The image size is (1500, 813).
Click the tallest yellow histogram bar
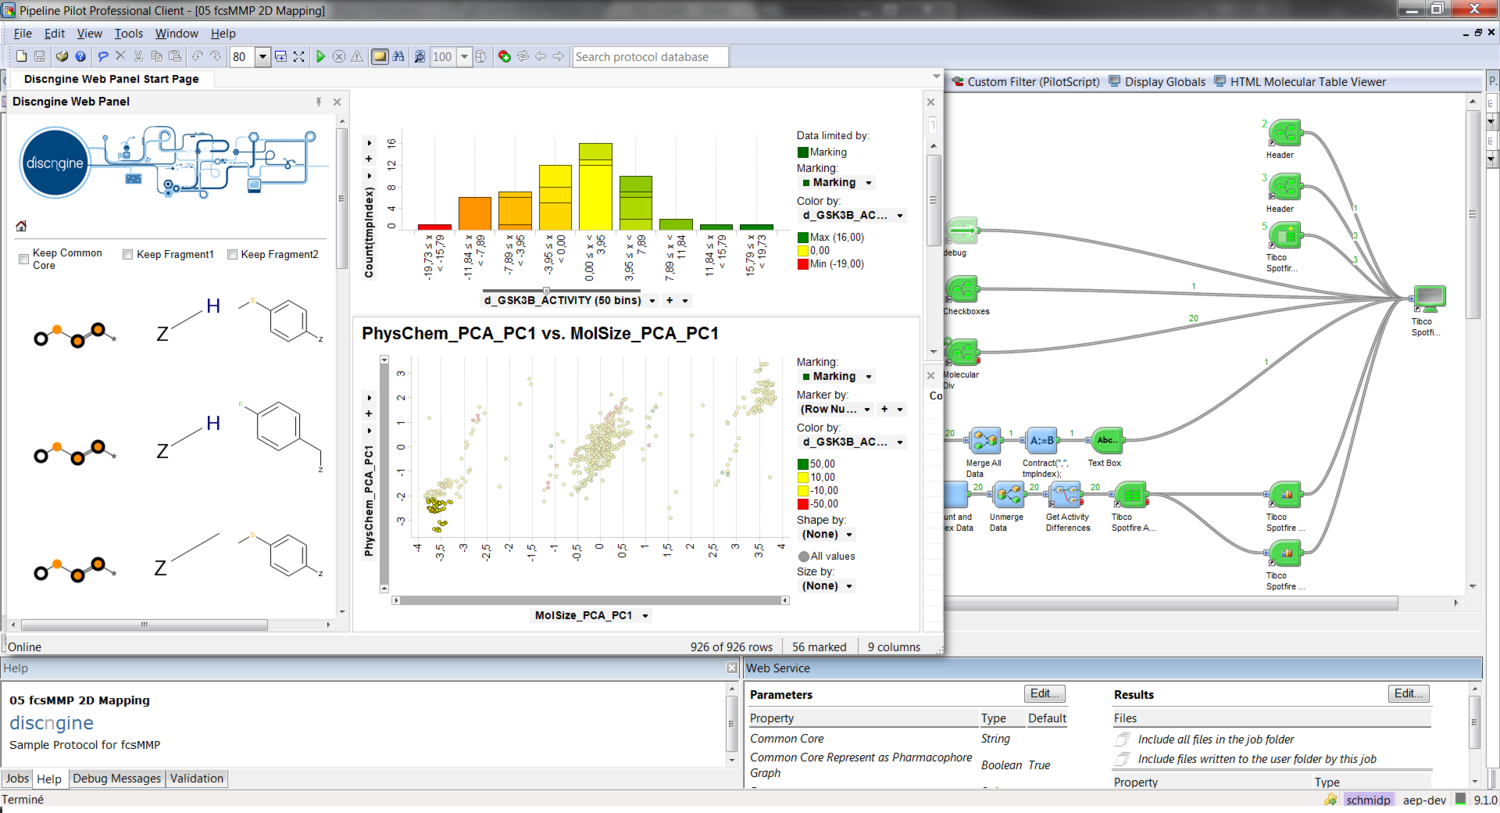595,186
